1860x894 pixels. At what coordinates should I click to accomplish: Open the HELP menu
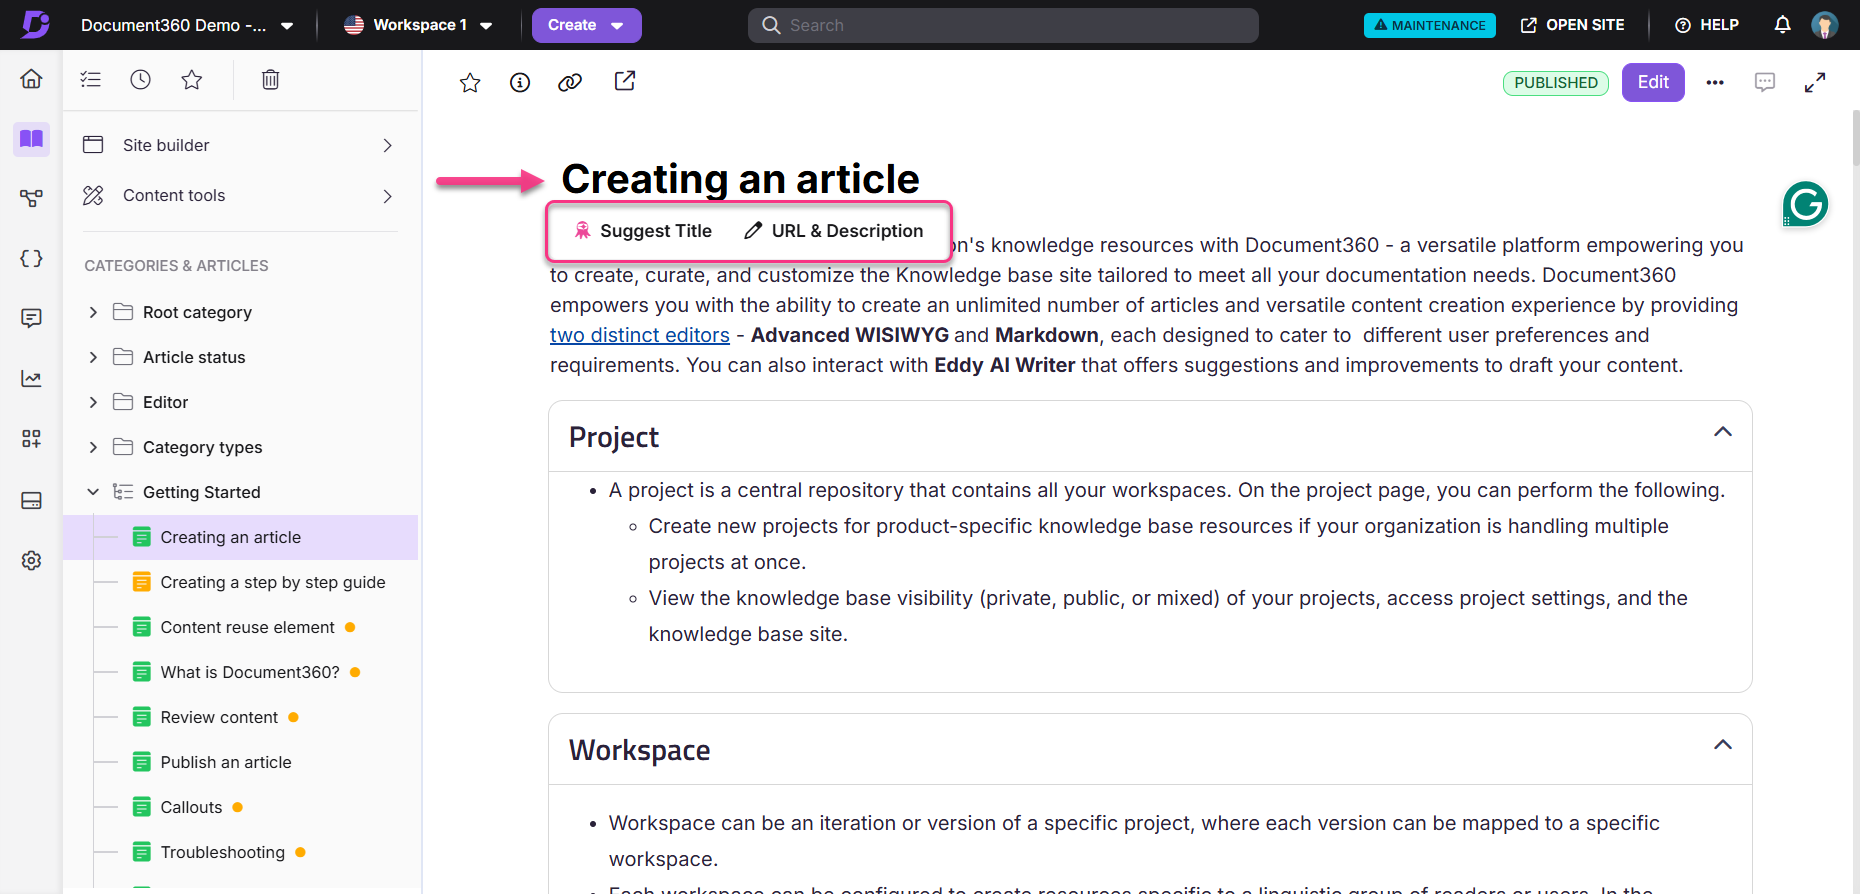click(x=1707, y=25)
